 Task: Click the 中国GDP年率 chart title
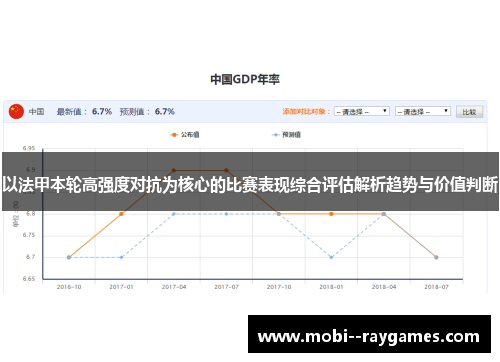tap(245, 79)
